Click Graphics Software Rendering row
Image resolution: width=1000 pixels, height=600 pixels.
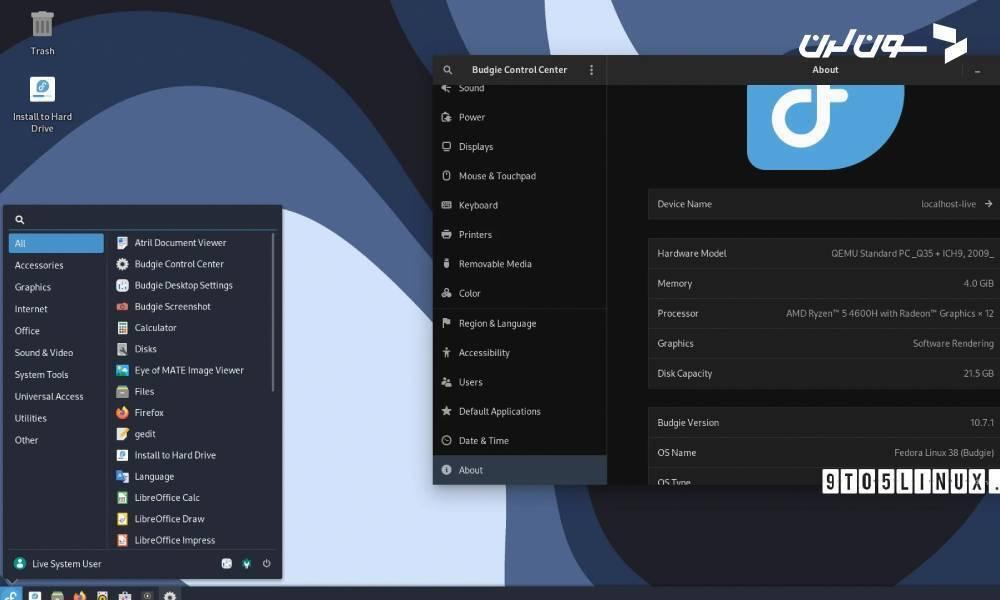click(x=824, y=343)
